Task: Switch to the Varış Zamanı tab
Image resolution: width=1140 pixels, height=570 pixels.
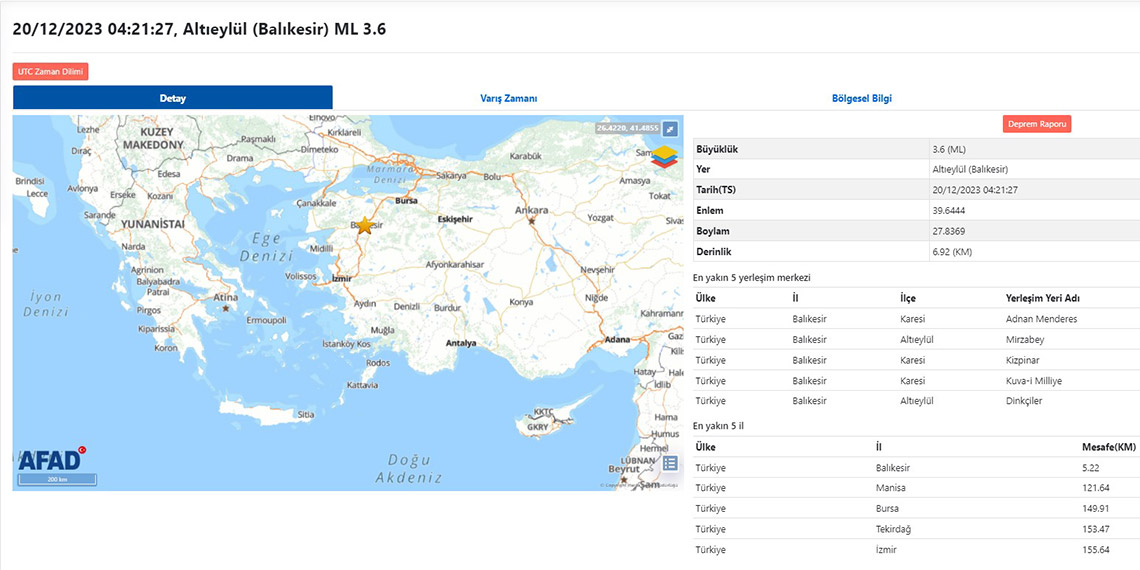Action: tap(510, 98)
